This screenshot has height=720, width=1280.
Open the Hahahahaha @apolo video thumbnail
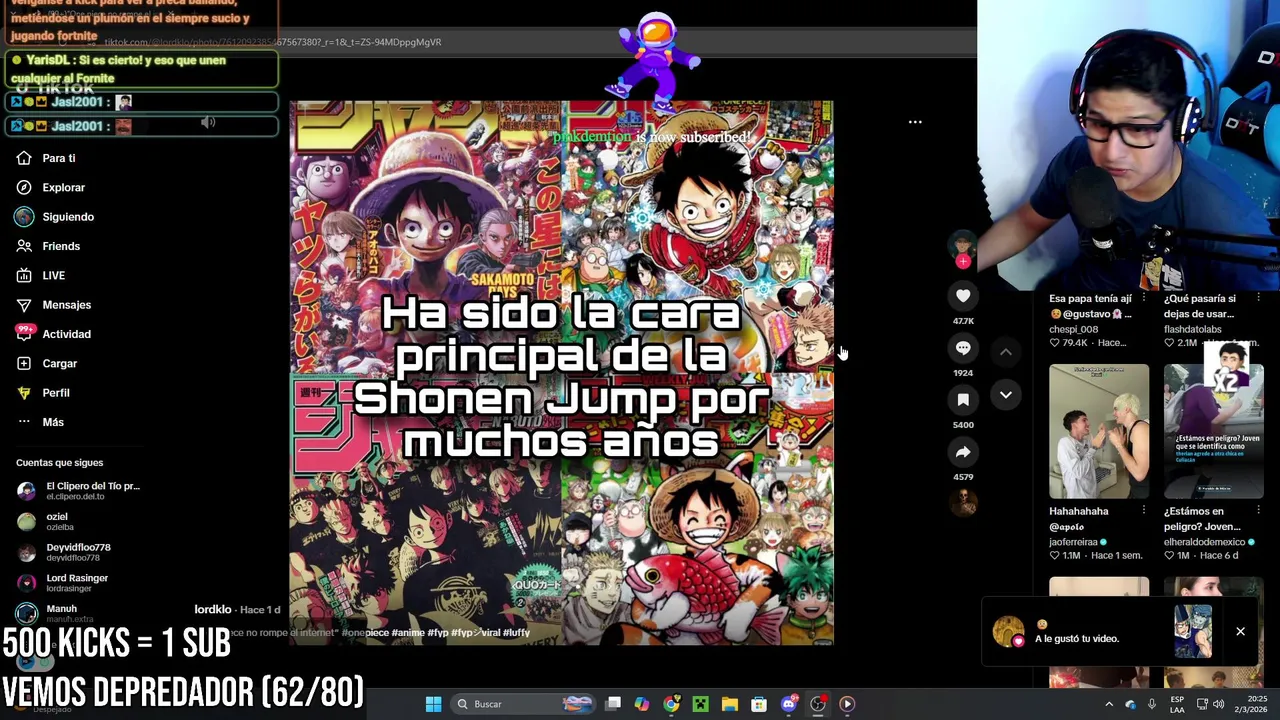tap(1099, 432)
